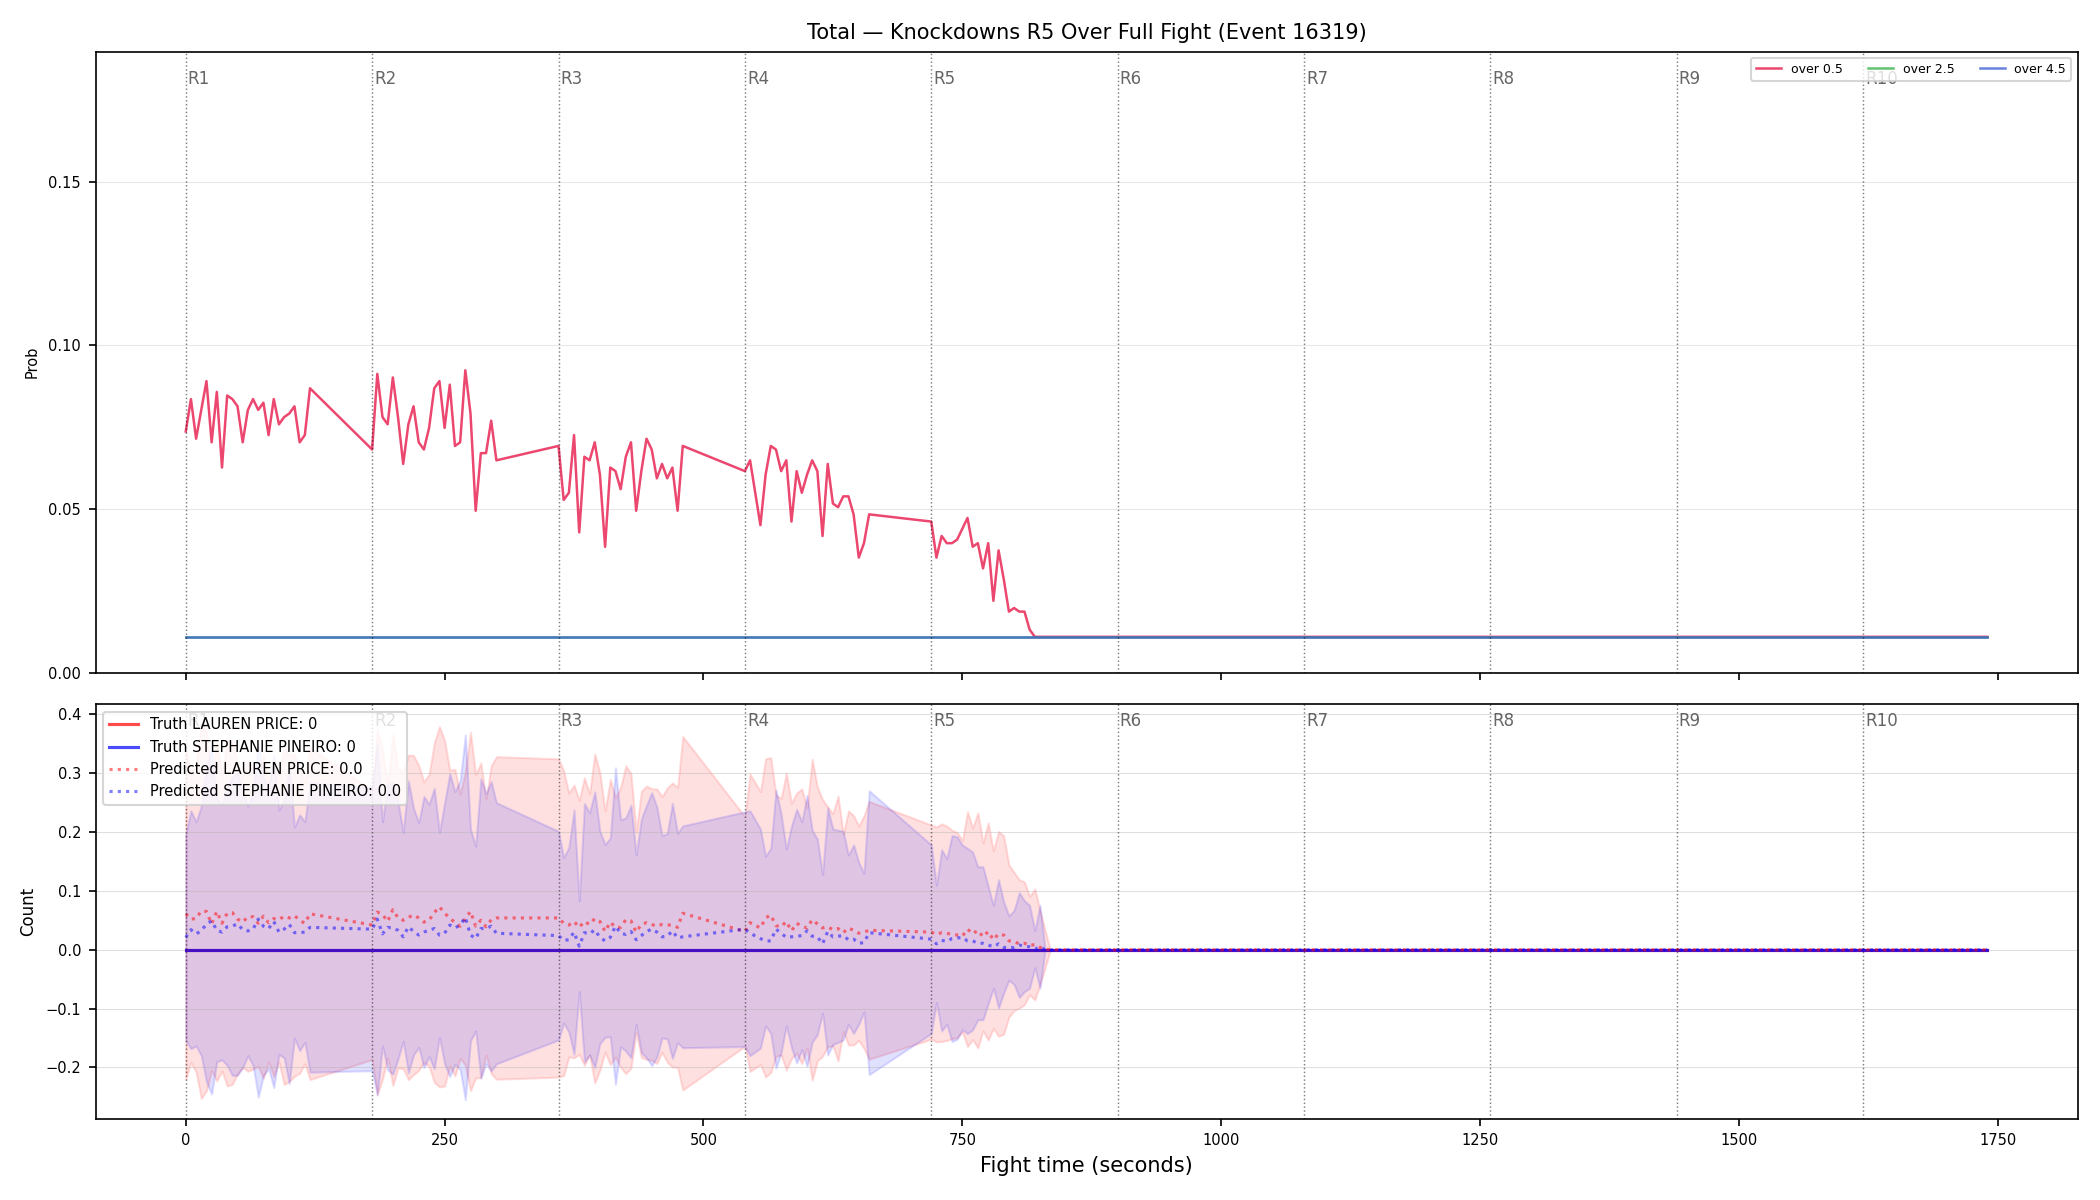Click the 1750 tick on the time axis
The height and width of the screenshot is (1200, 2100).
pos(1998,1139)
